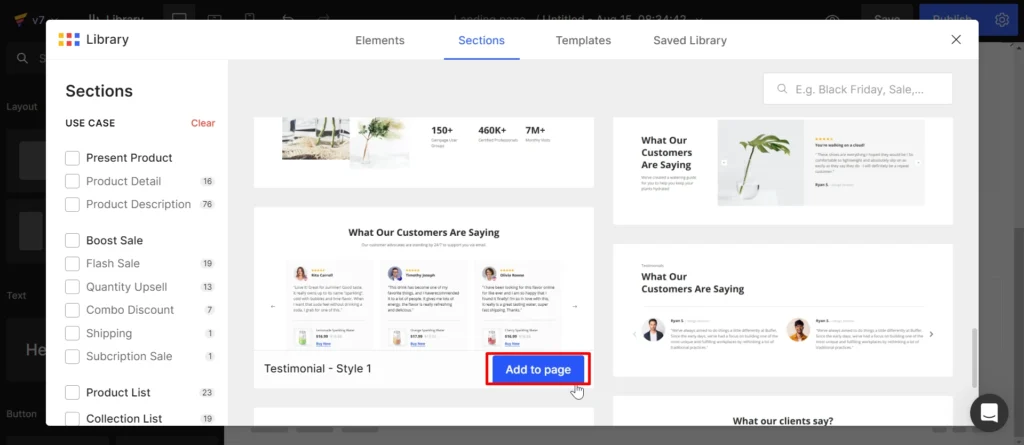Image resolution: width=1024 pixels, height=445 pixels.
Task: Click next arrow on Testimonial Style 1 carousel
Action: click(x=575, y=307)
